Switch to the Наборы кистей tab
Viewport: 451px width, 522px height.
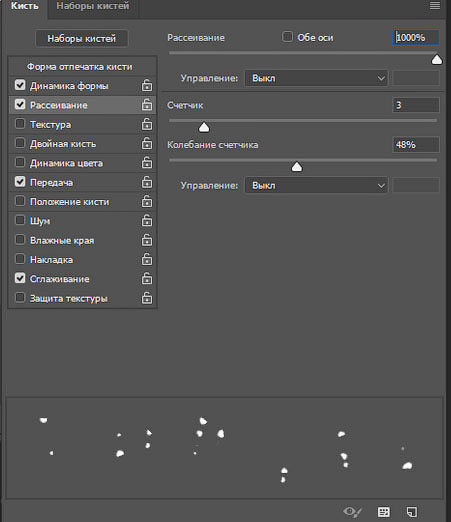(93, 6)
